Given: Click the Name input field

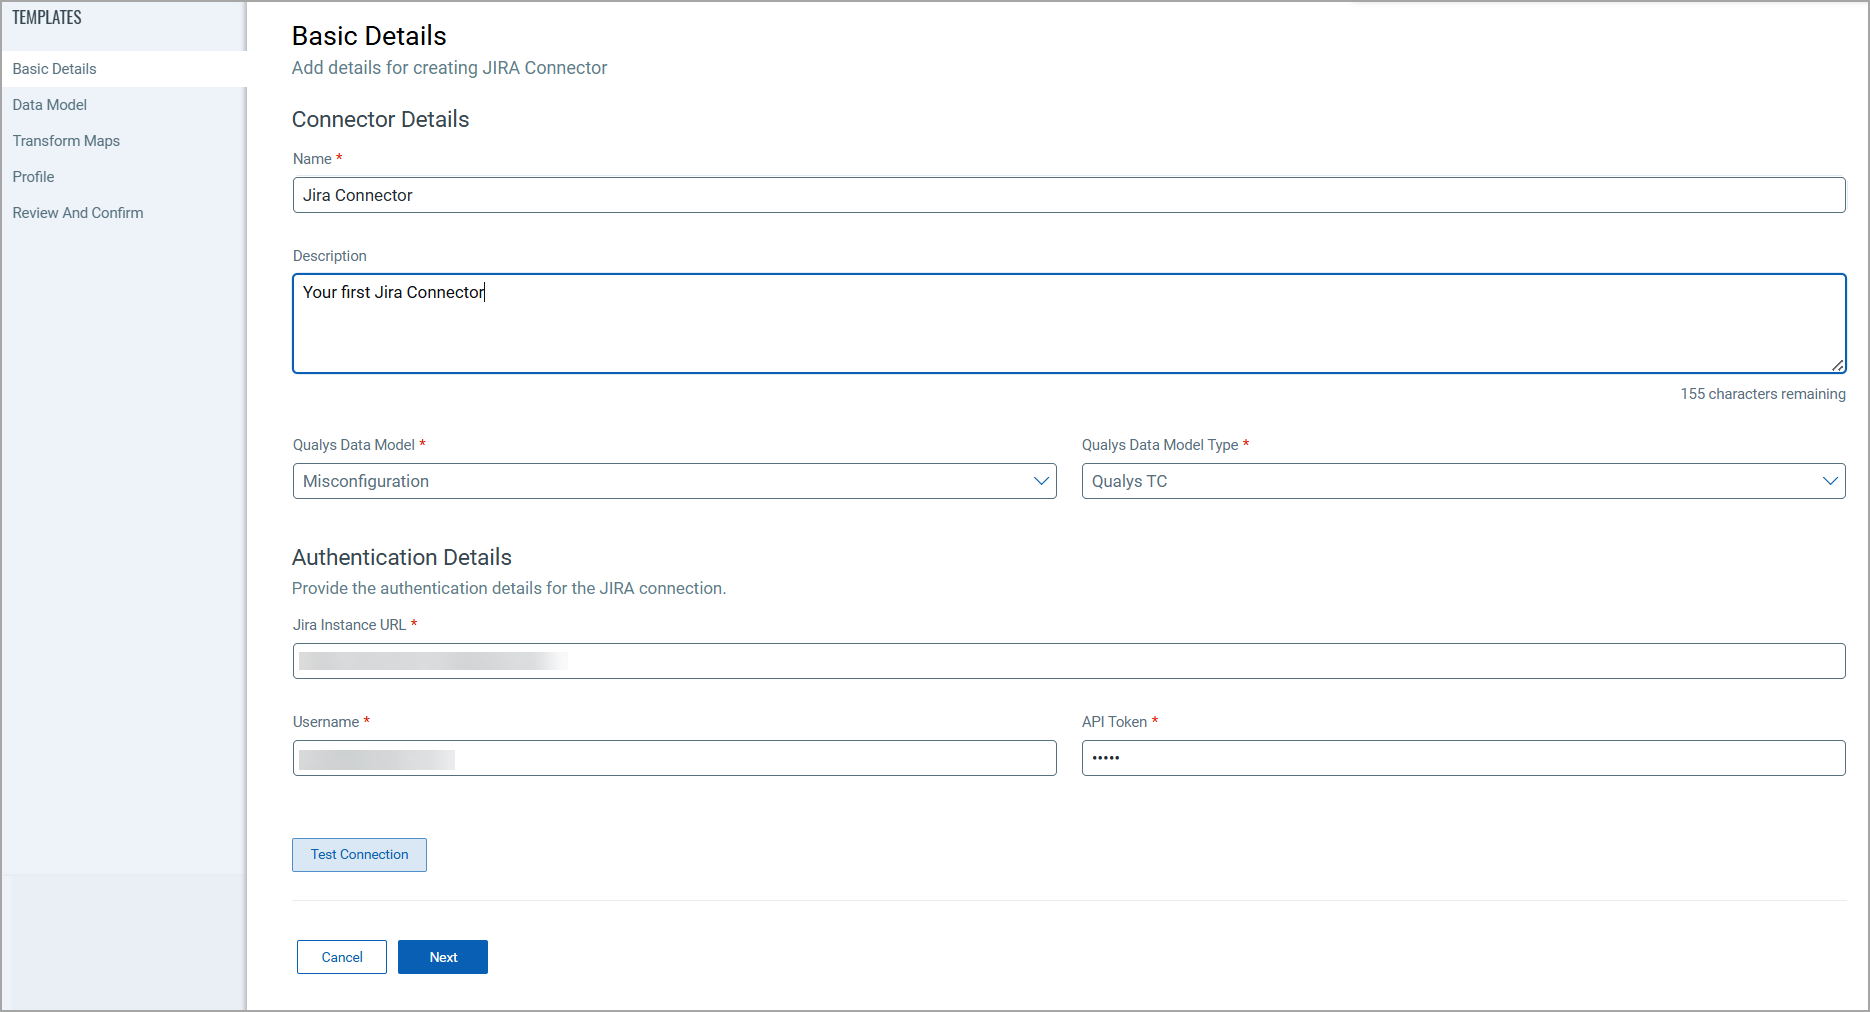Looking at the screenshot, I should click(1069, 195).
